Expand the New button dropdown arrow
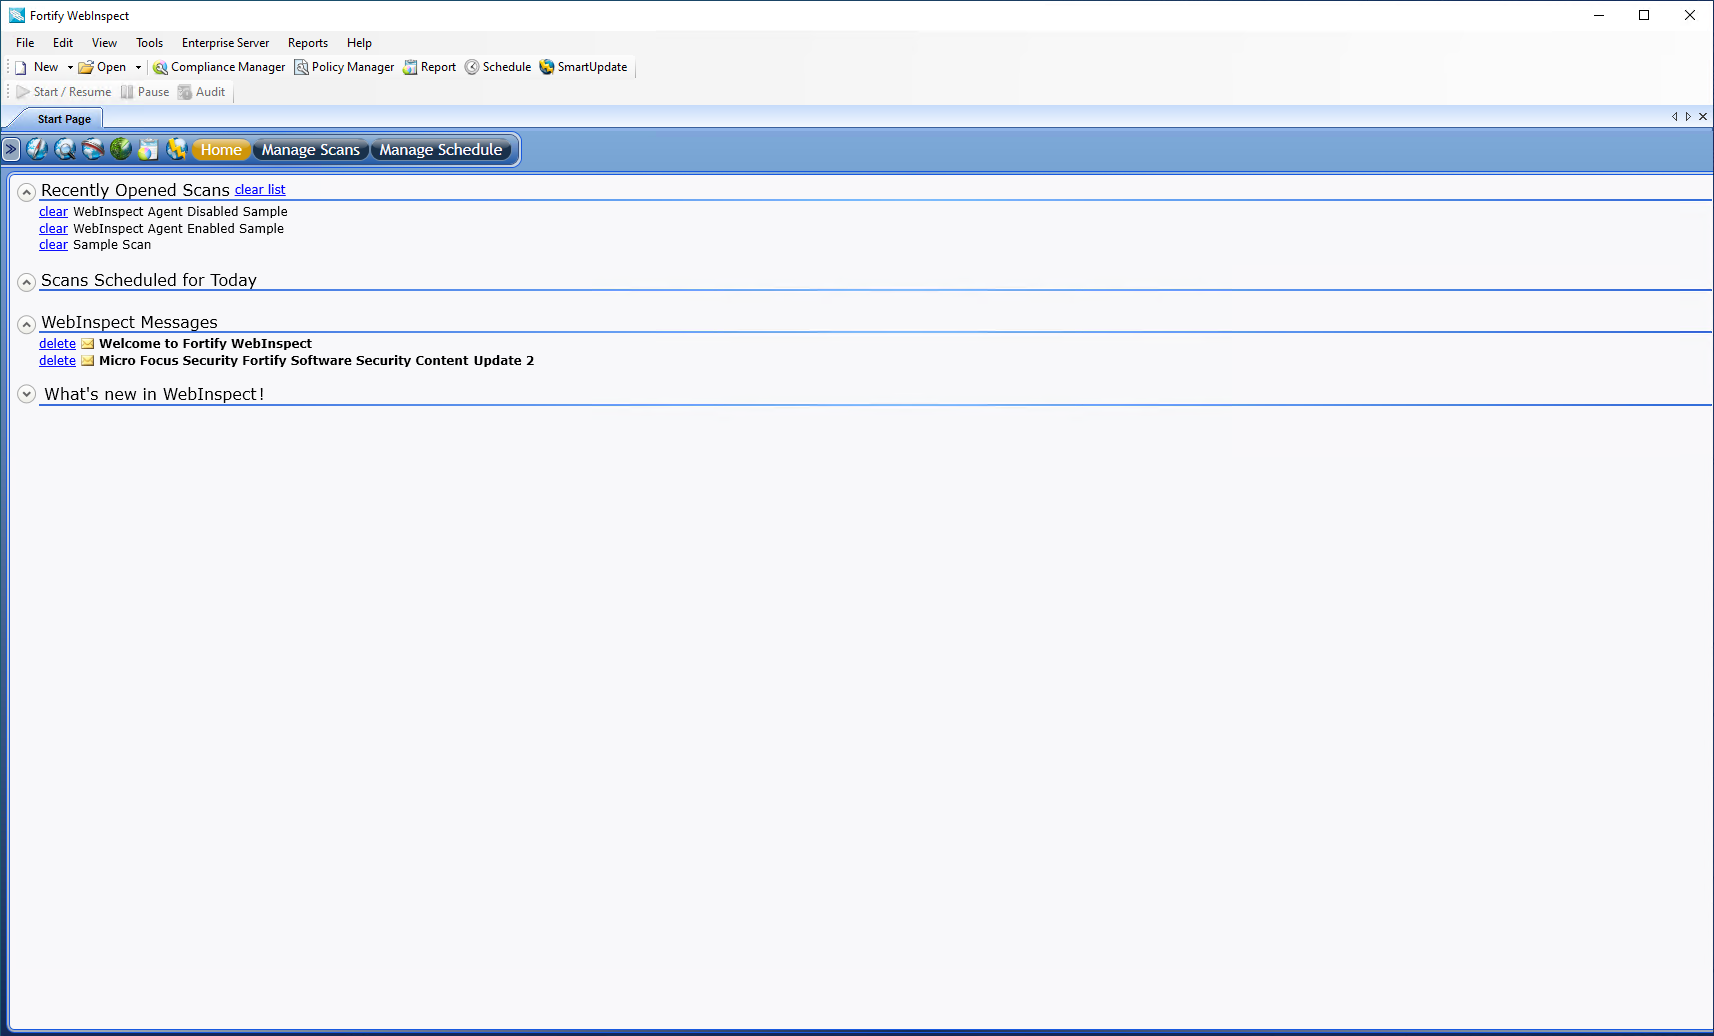1714x1036 pixels. click(70, 67)
